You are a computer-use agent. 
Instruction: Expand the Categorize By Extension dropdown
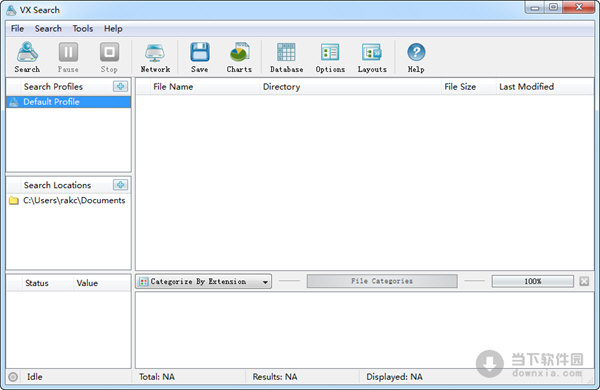(x=204, y=282)
